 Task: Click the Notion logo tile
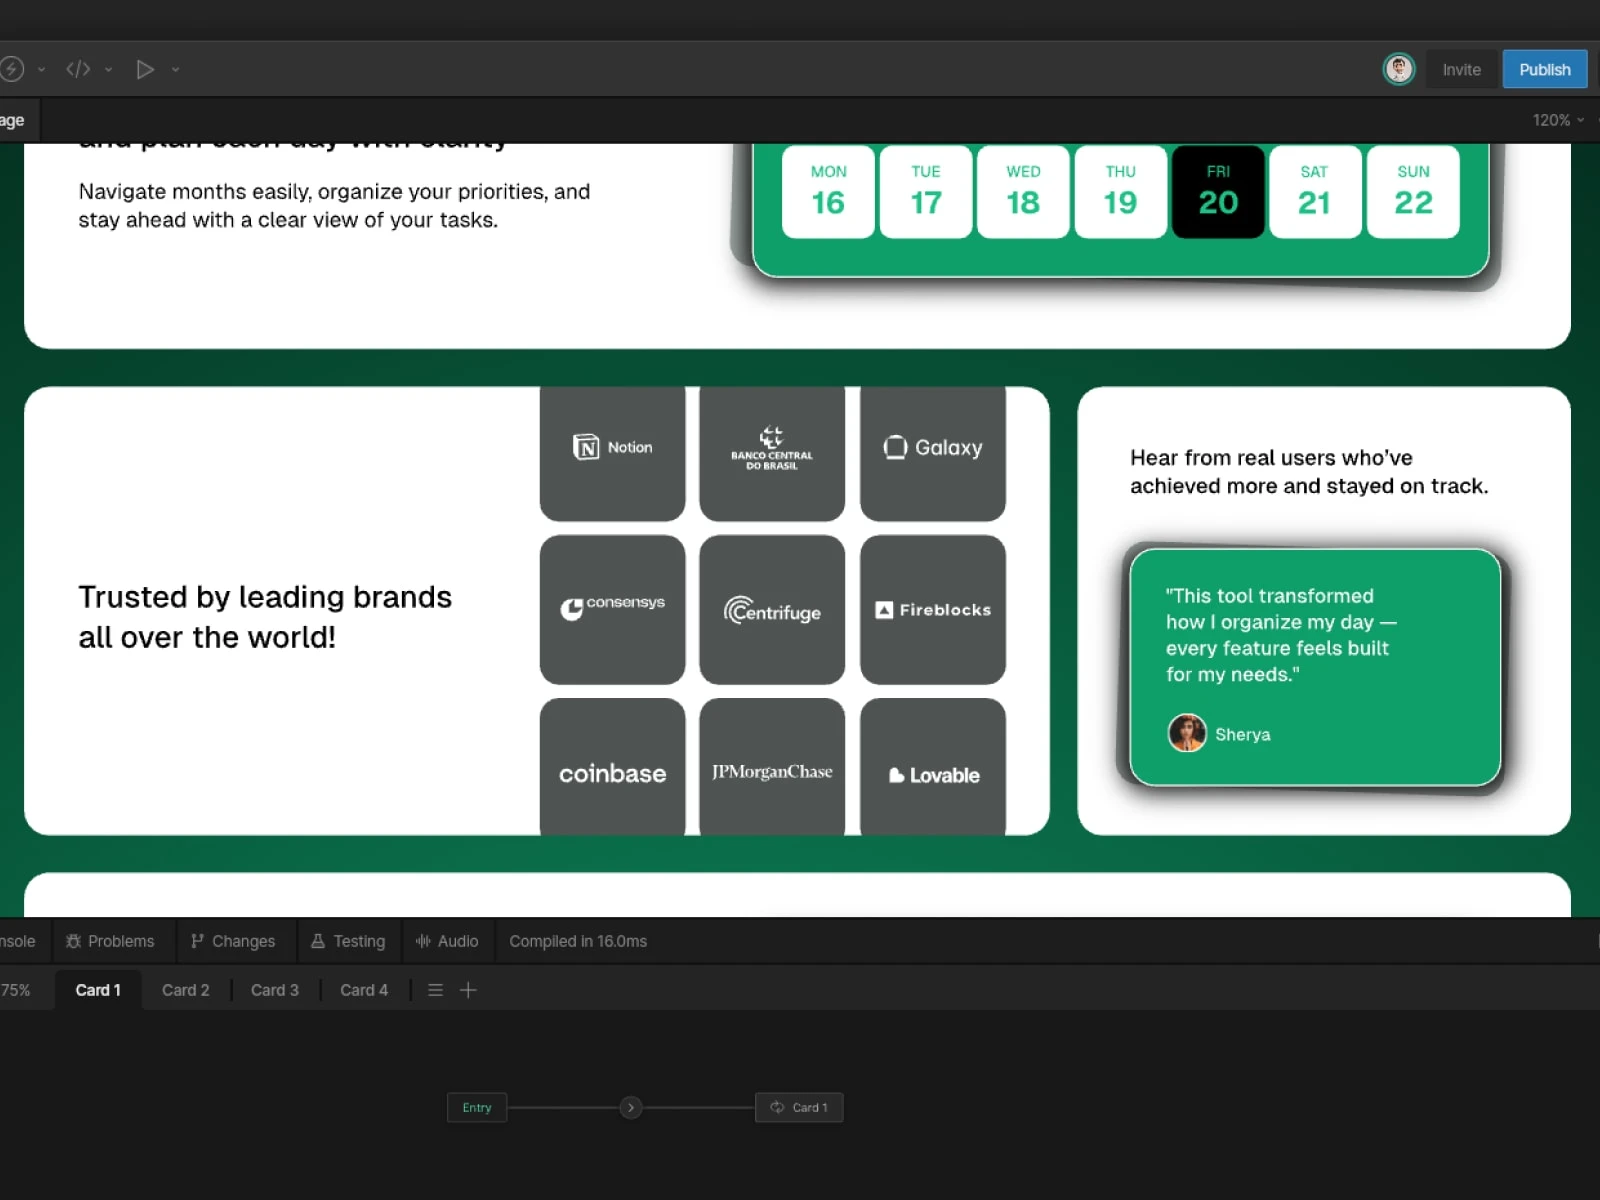tap(612, 454)
